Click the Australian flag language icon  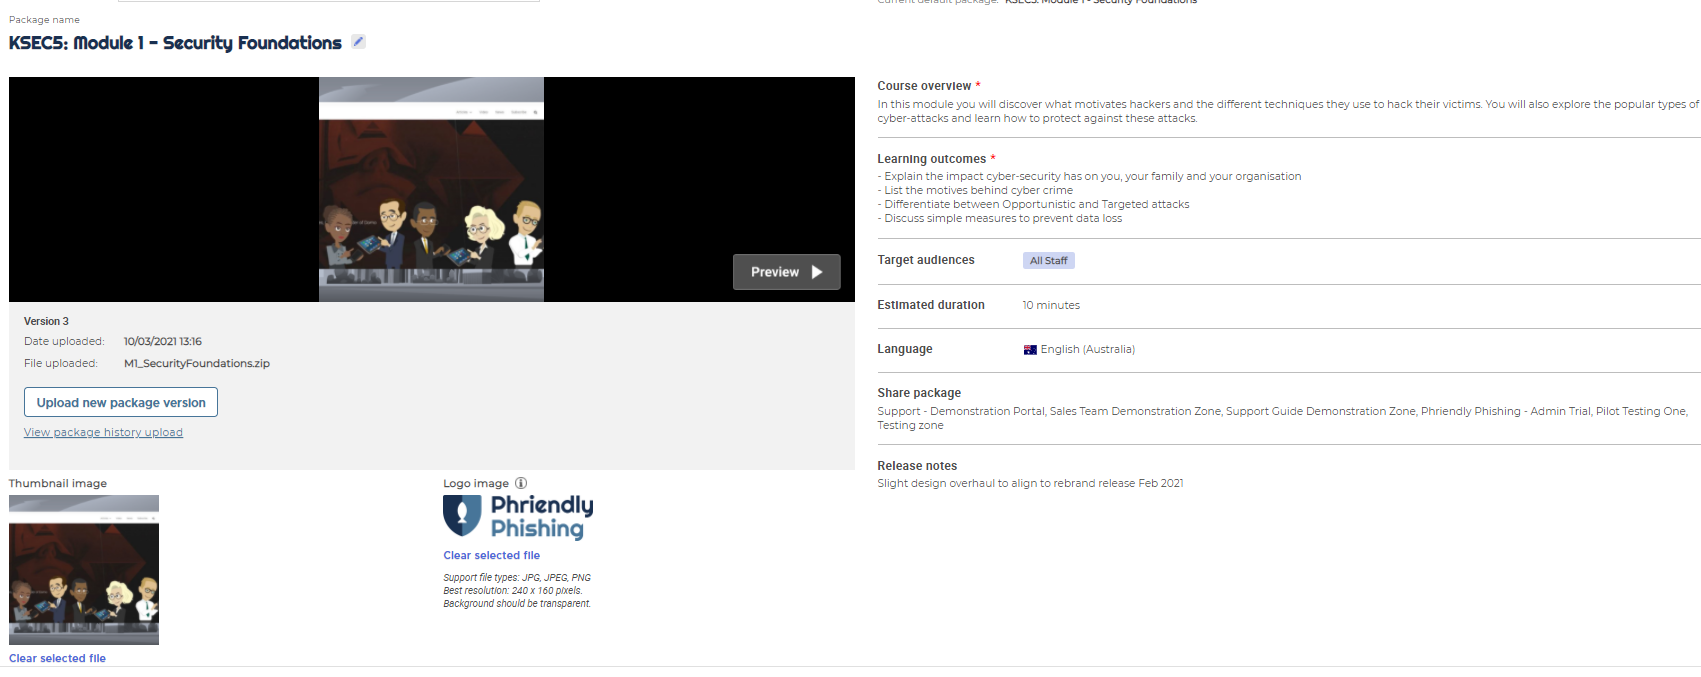coord(1030,350)
